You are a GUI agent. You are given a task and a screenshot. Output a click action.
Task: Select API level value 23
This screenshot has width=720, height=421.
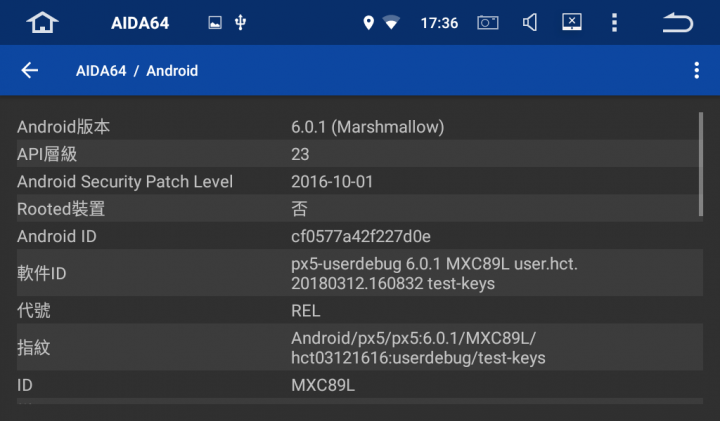pyautogui.click(x=300, y=154)
